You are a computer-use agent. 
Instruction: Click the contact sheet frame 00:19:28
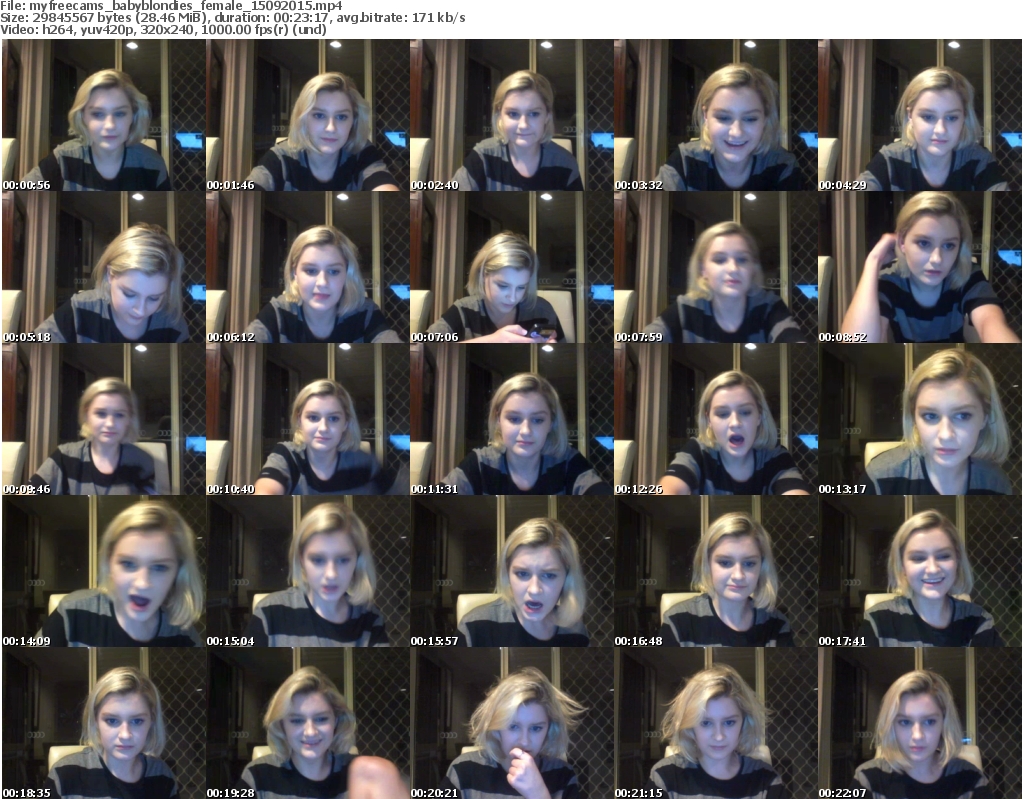tap(308, 723)
